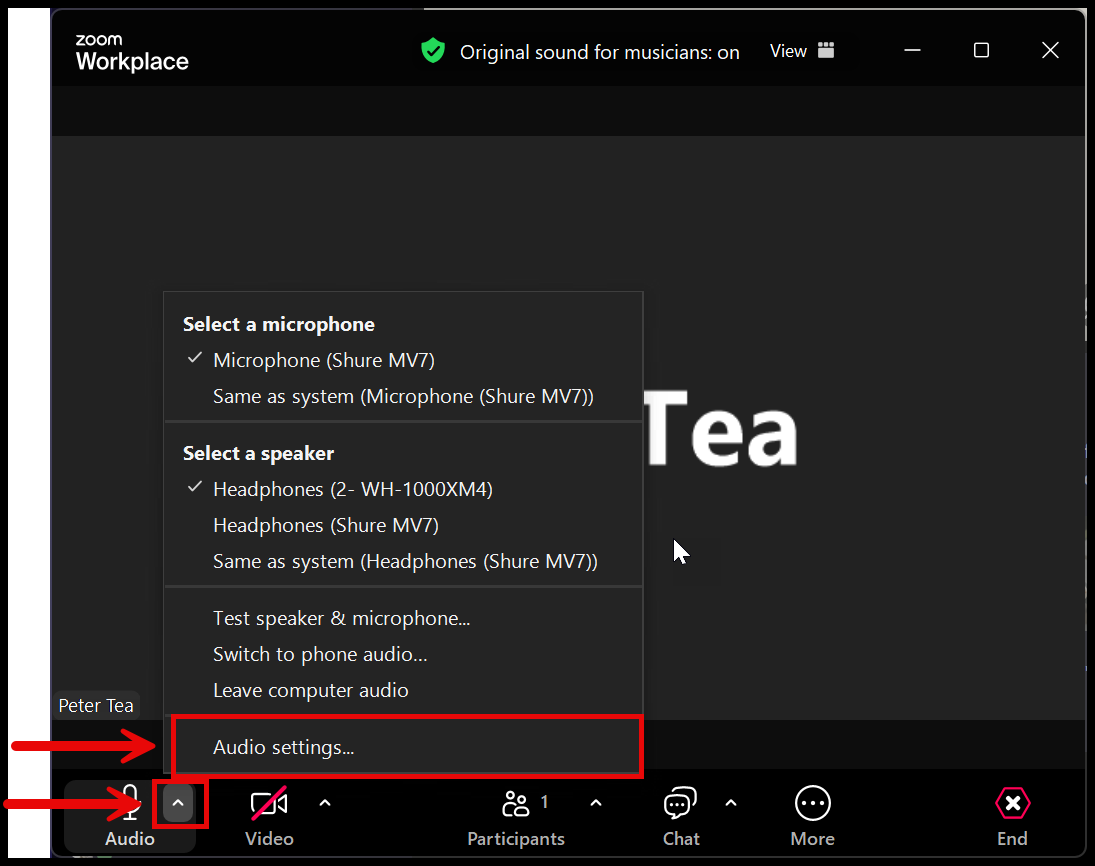
Task: Select Microphone (Shure MV7) option
Action: click(x=323, y=360)
